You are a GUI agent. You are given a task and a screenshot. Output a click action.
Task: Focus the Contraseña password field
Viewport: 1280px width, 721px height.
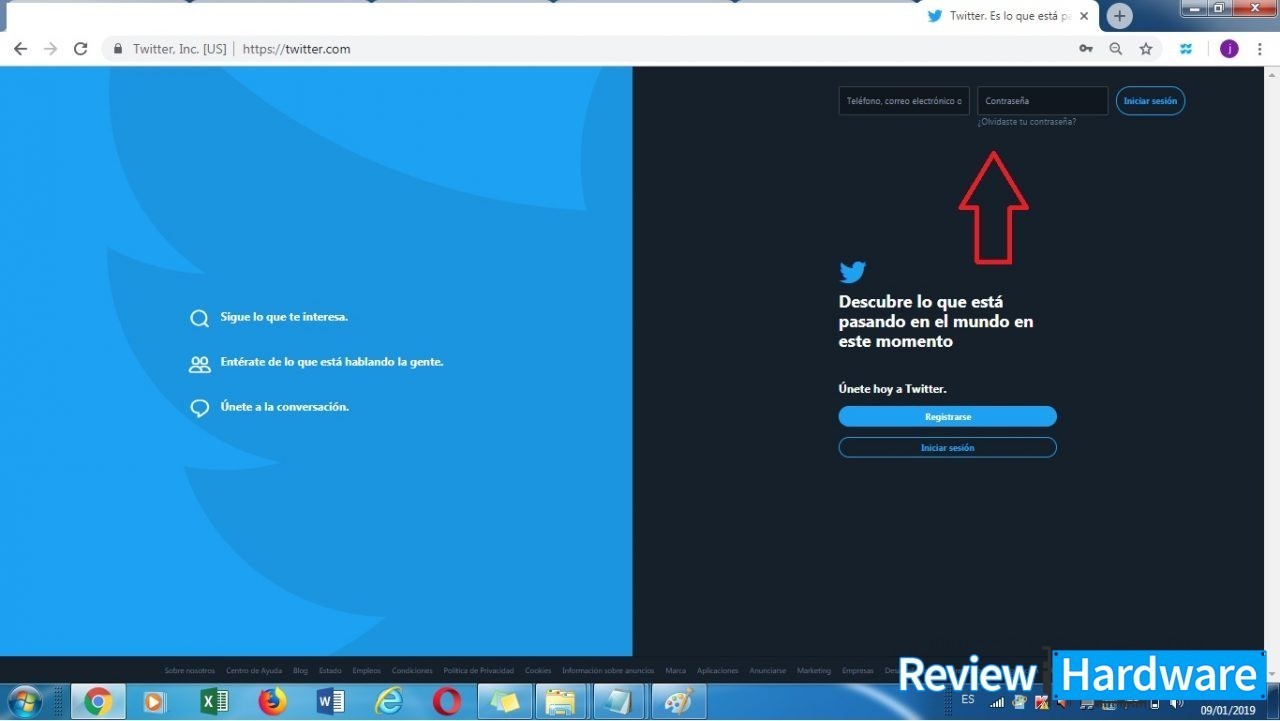[1042, 101]
